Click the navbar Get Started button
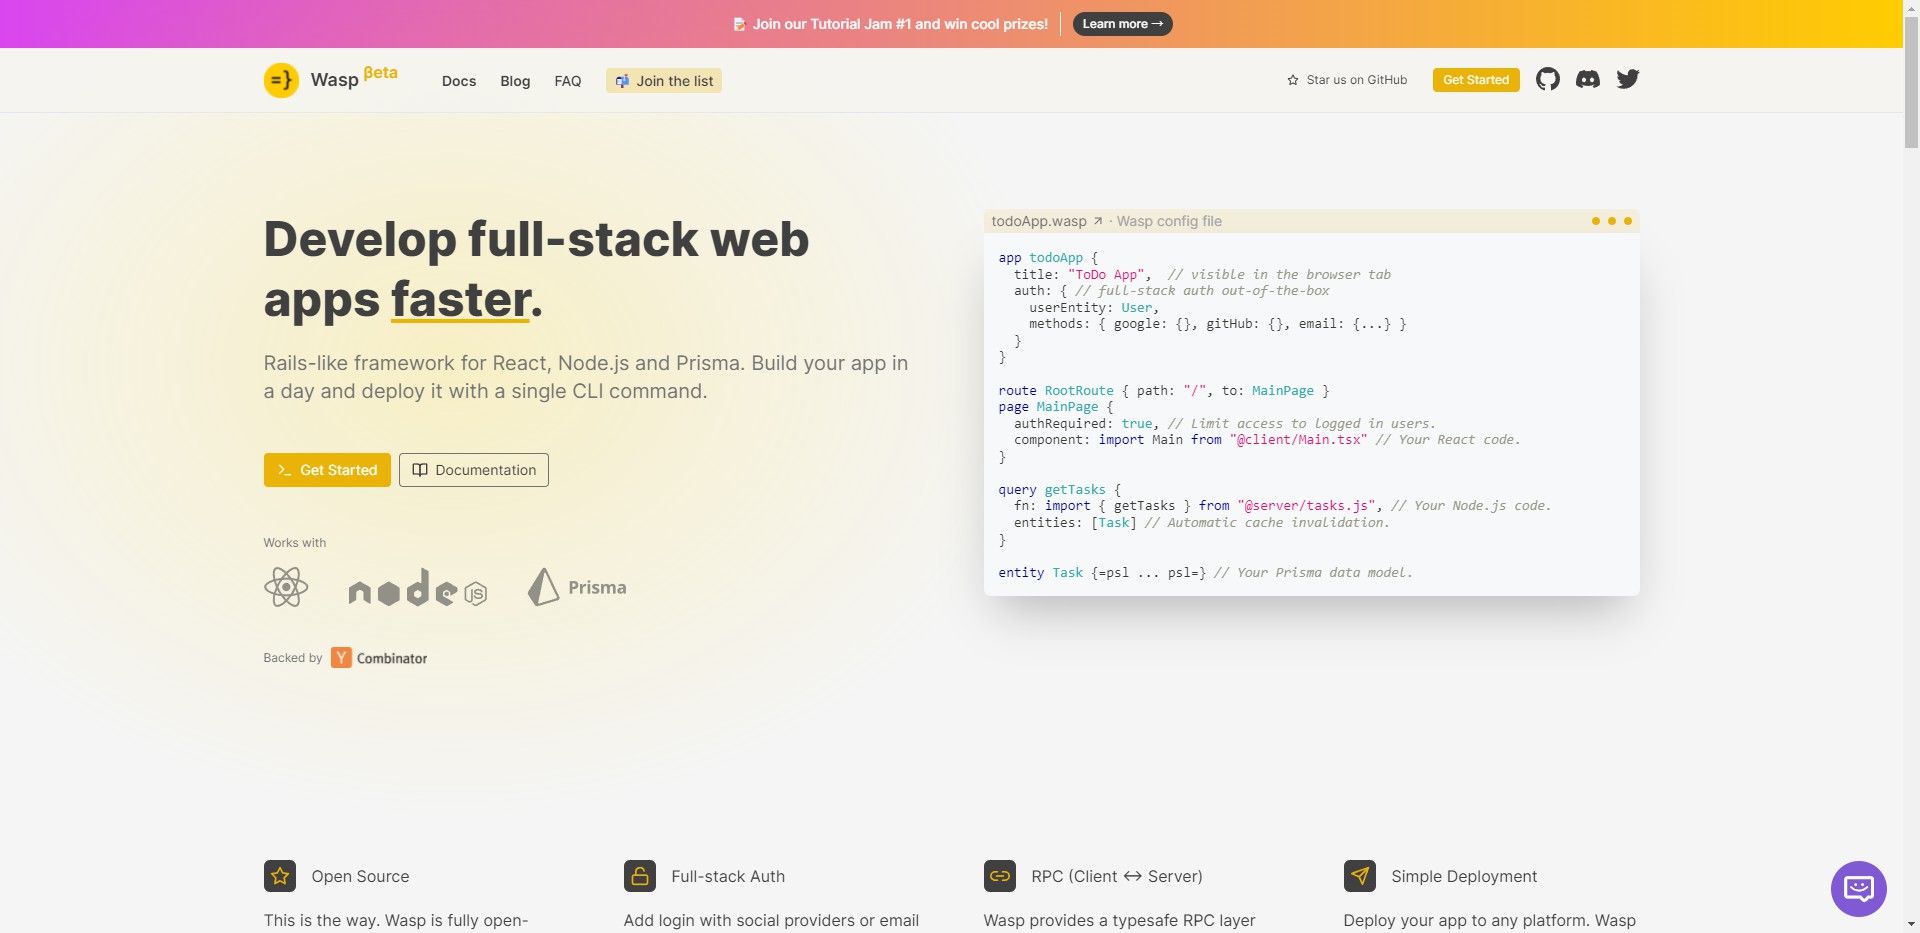The width and height of the screenshot is (1920, 933). click(1476, 80)
